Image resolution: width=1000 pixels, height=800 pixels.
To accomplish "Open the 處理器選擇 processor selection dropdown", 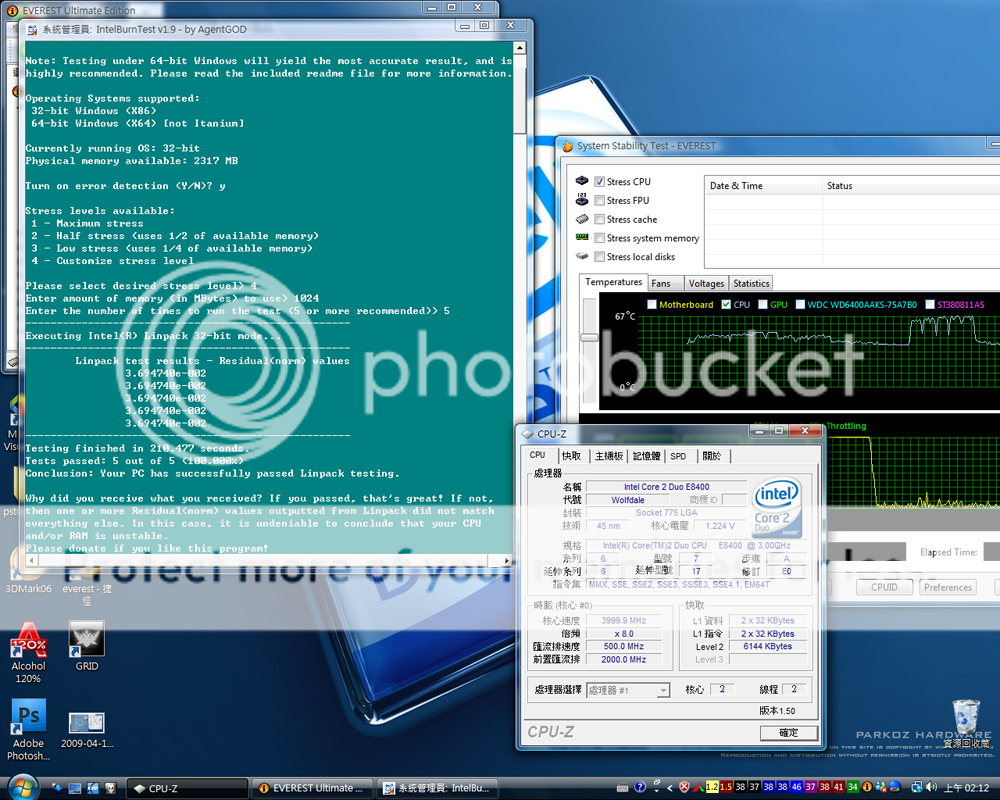I will click(628, 690).
